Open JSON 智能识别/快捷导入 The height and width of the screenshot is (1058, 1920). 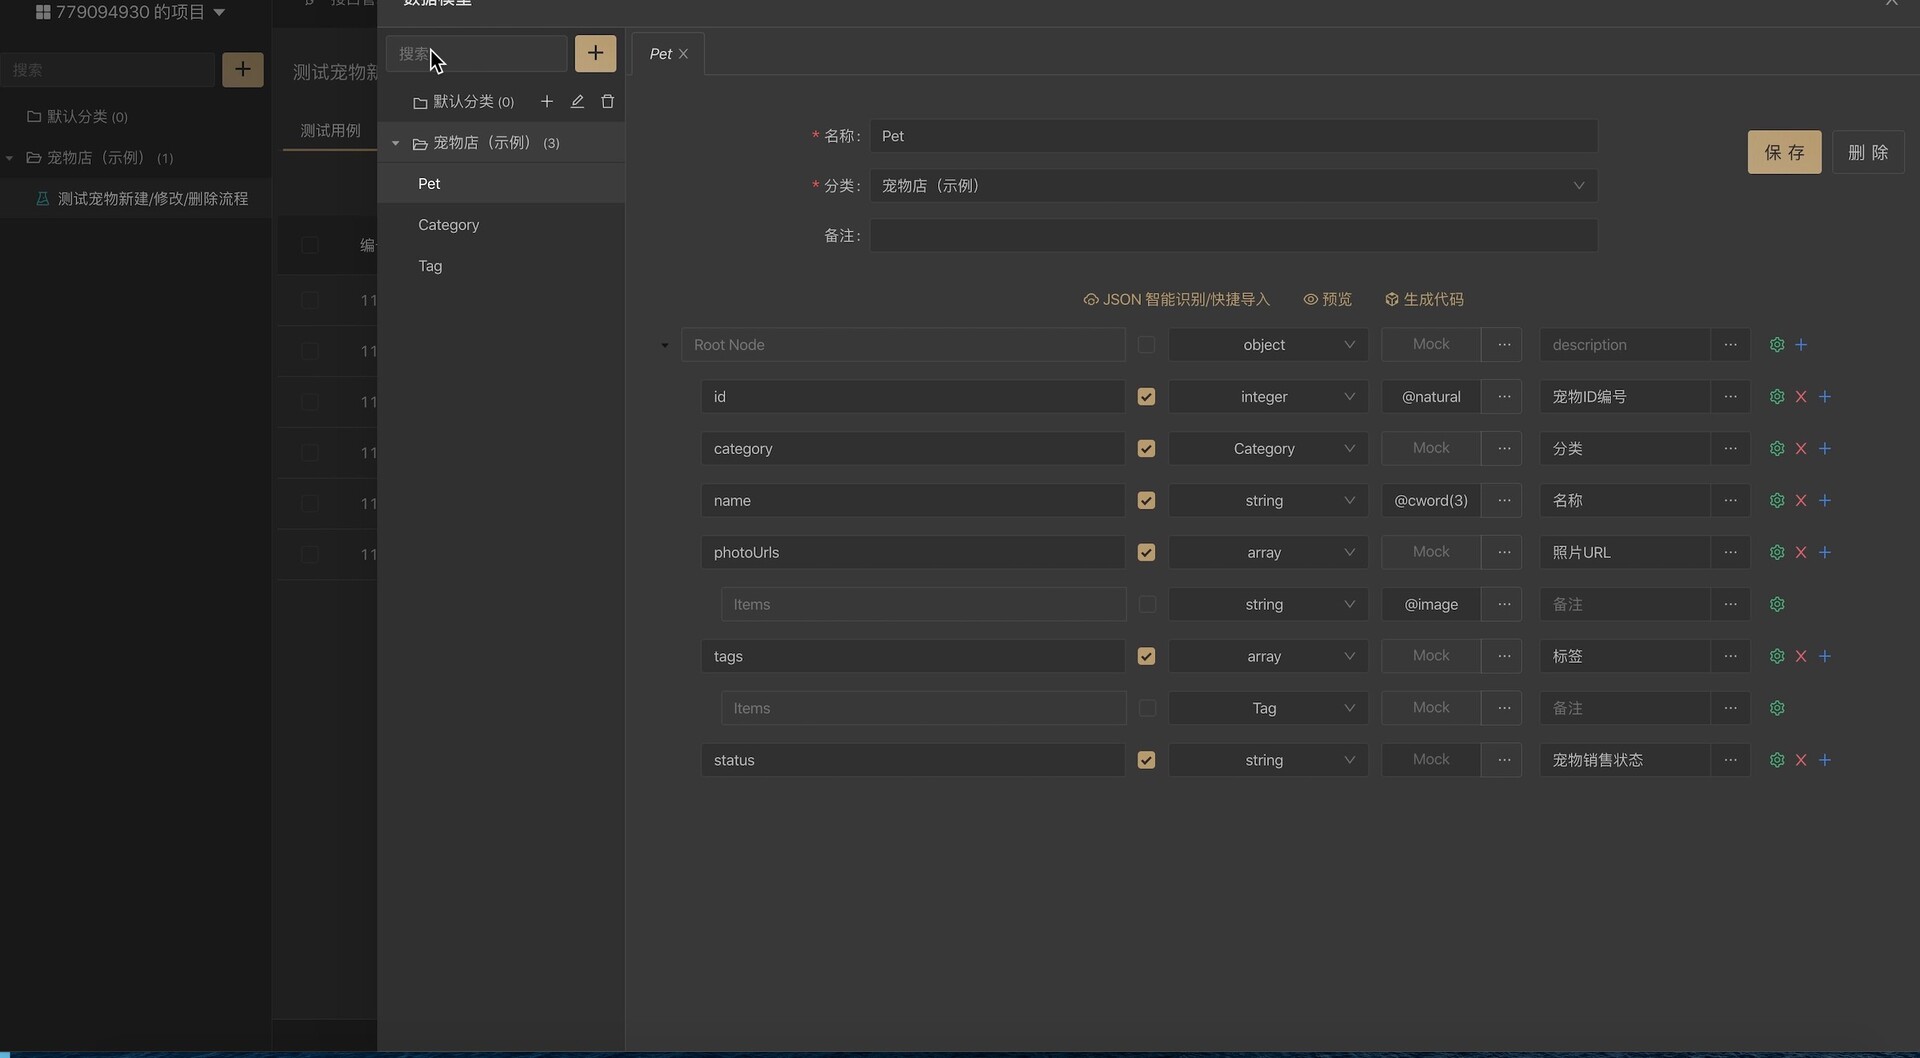click(1176, 298)
